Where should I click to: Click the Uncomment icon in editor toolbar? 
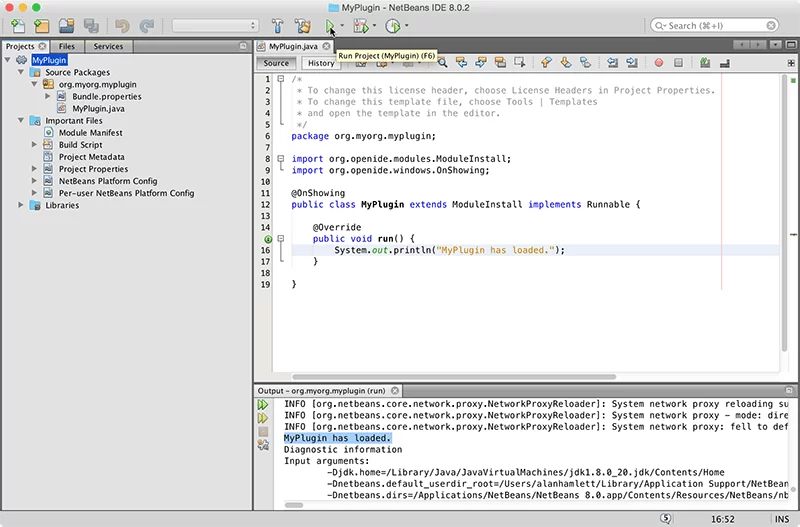724,63
